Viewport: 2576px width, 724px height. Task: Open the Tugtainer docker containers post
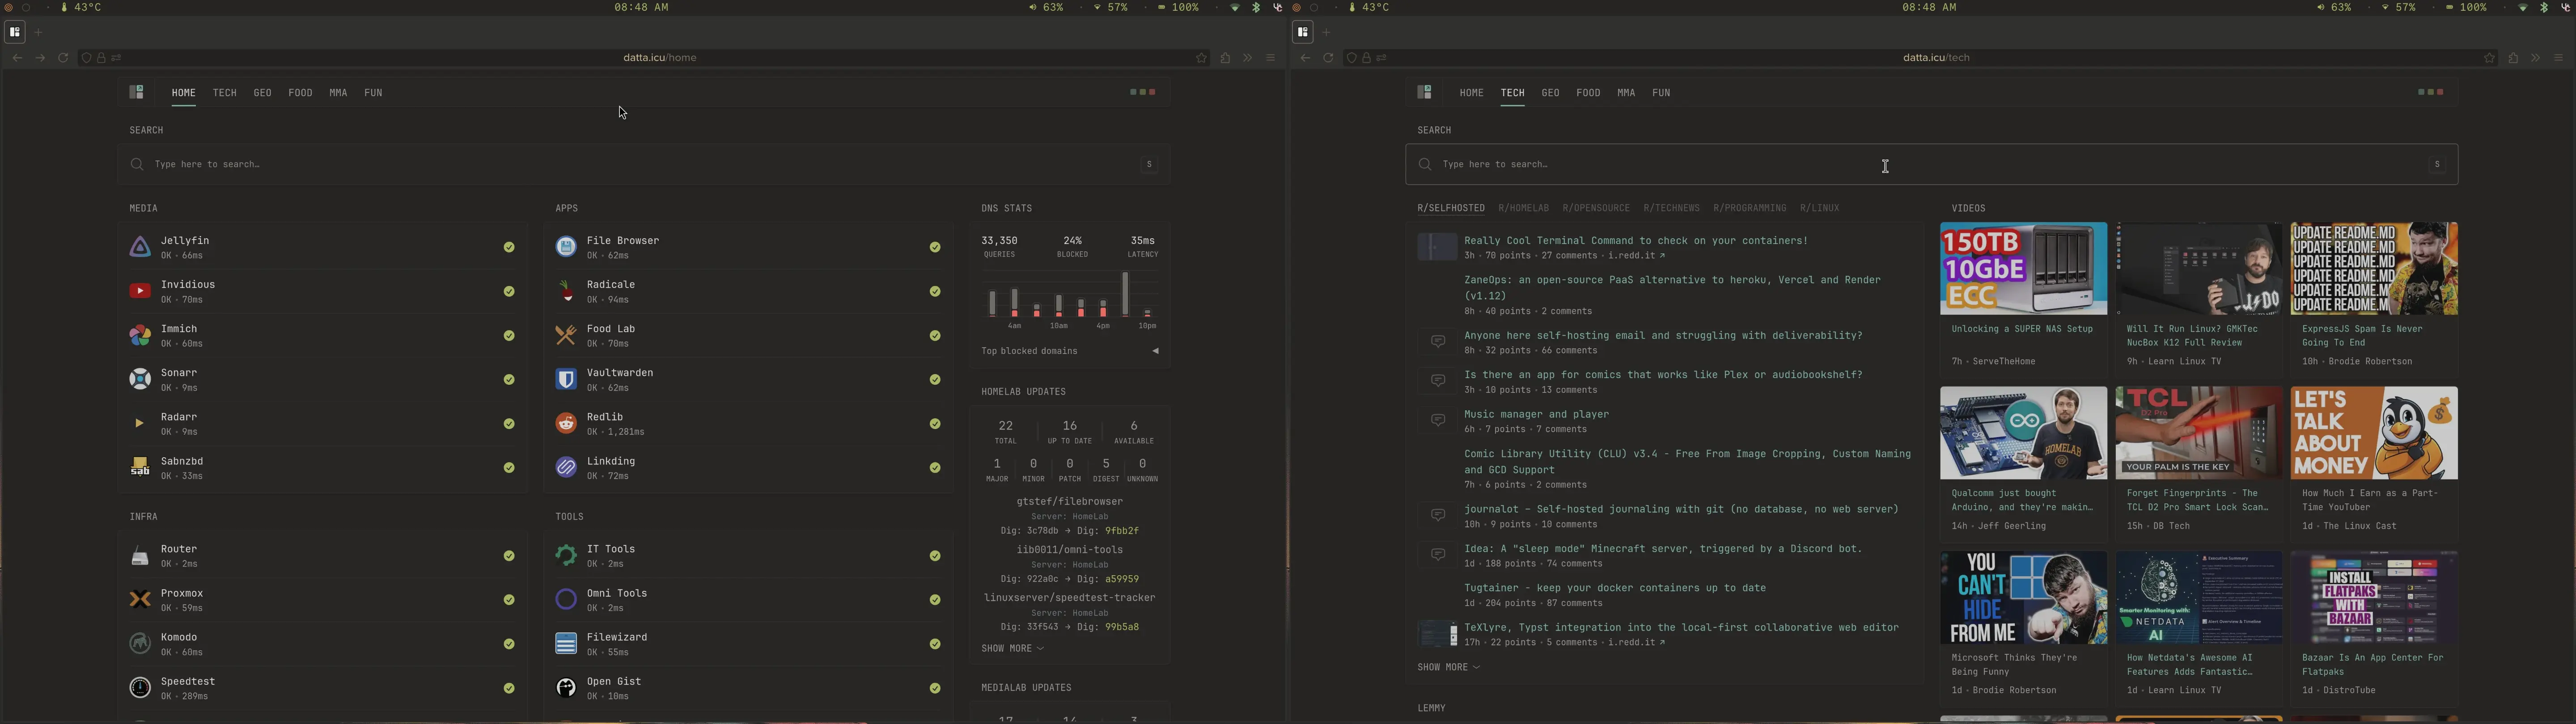pyautogui.click(x=1614, y=588)
